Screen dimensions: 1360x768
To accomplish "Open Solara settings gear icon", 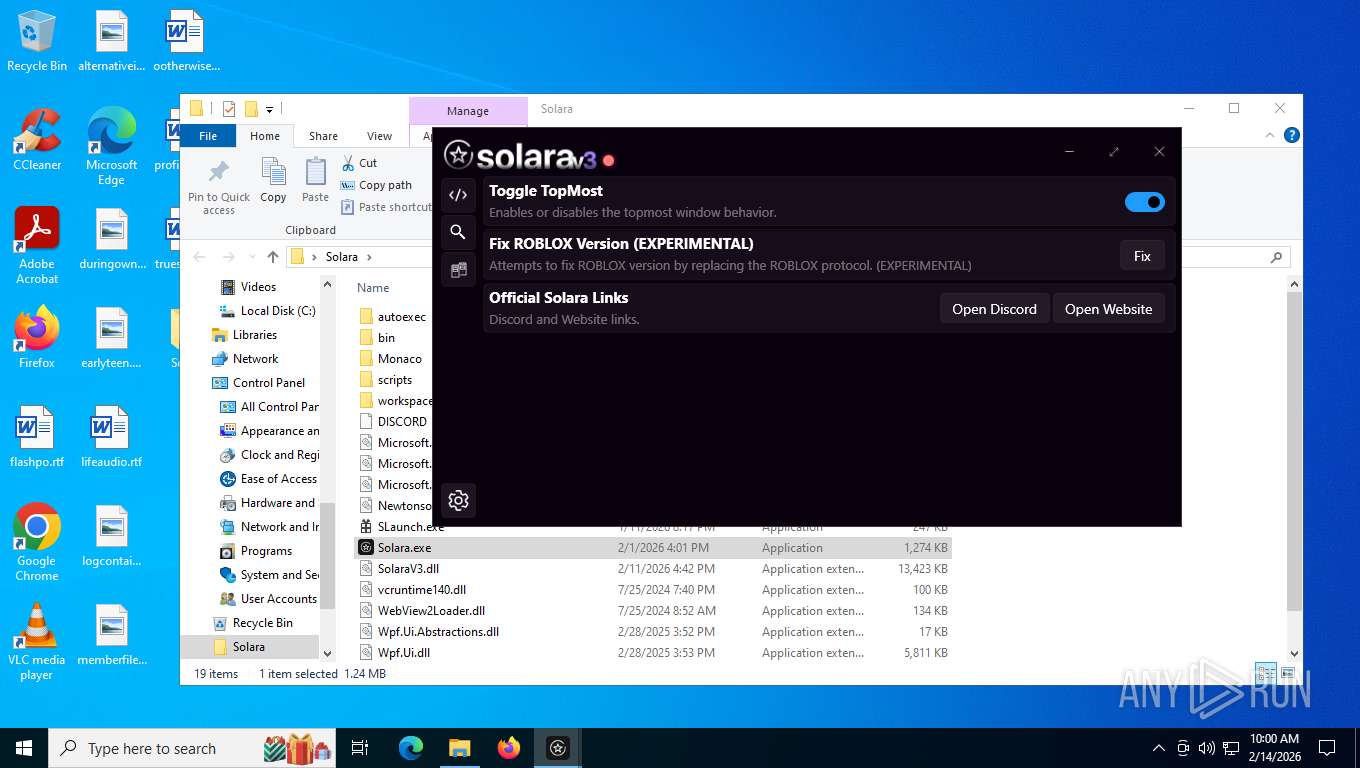I will click(458, 500).
